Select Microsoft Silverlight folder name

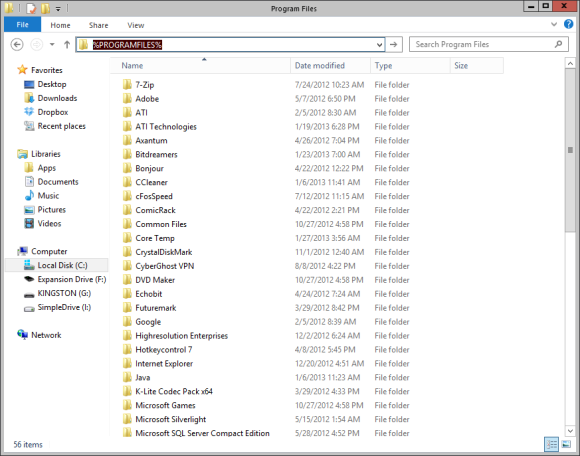pyautogui.click(x=171, y=419)
